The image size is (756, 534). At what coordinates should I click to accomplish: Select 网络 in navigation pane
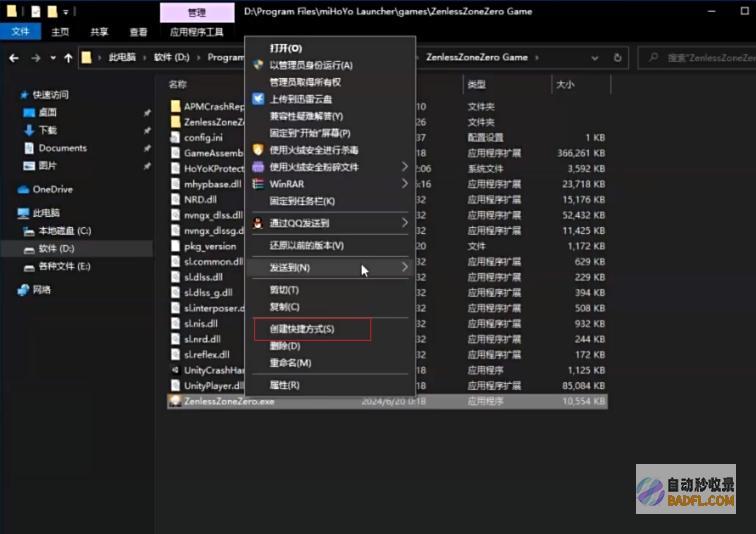[41, 290]
